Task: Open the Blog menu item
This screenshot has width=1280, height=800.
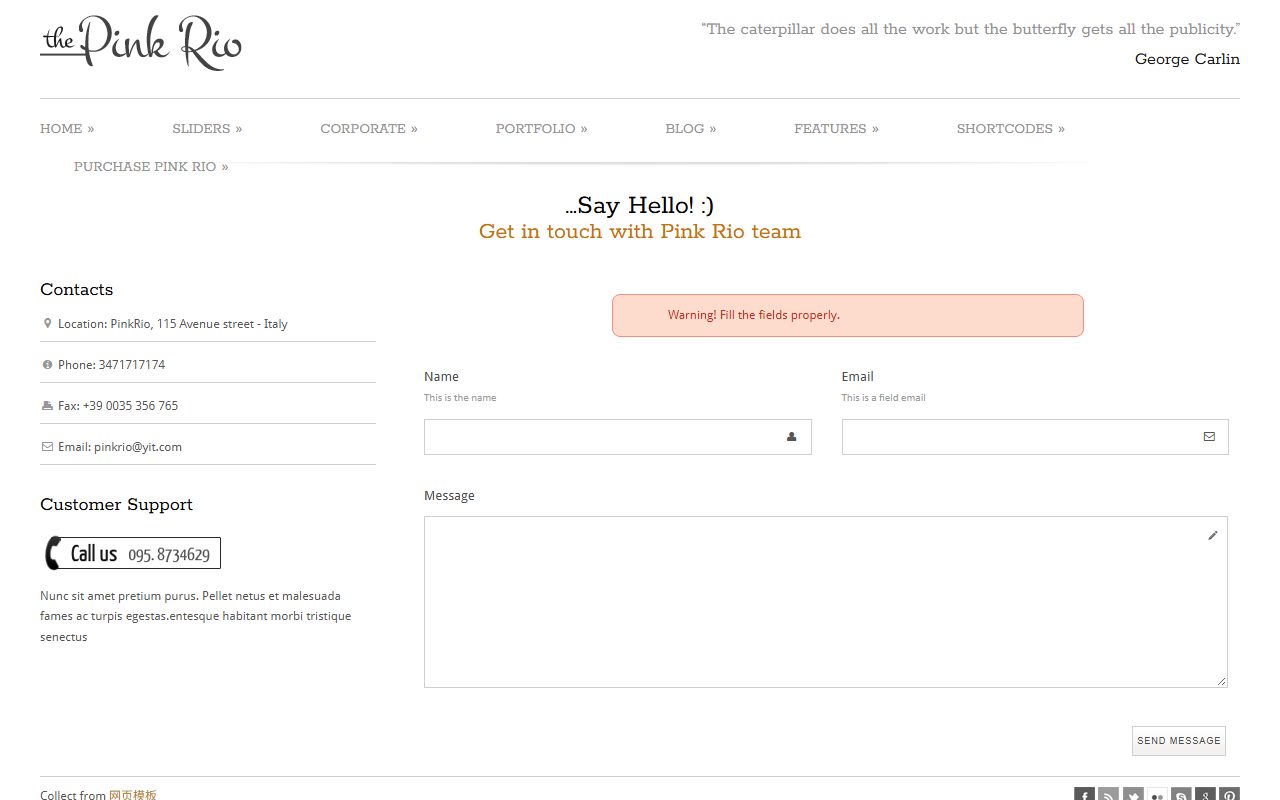Action: (691, 129)
